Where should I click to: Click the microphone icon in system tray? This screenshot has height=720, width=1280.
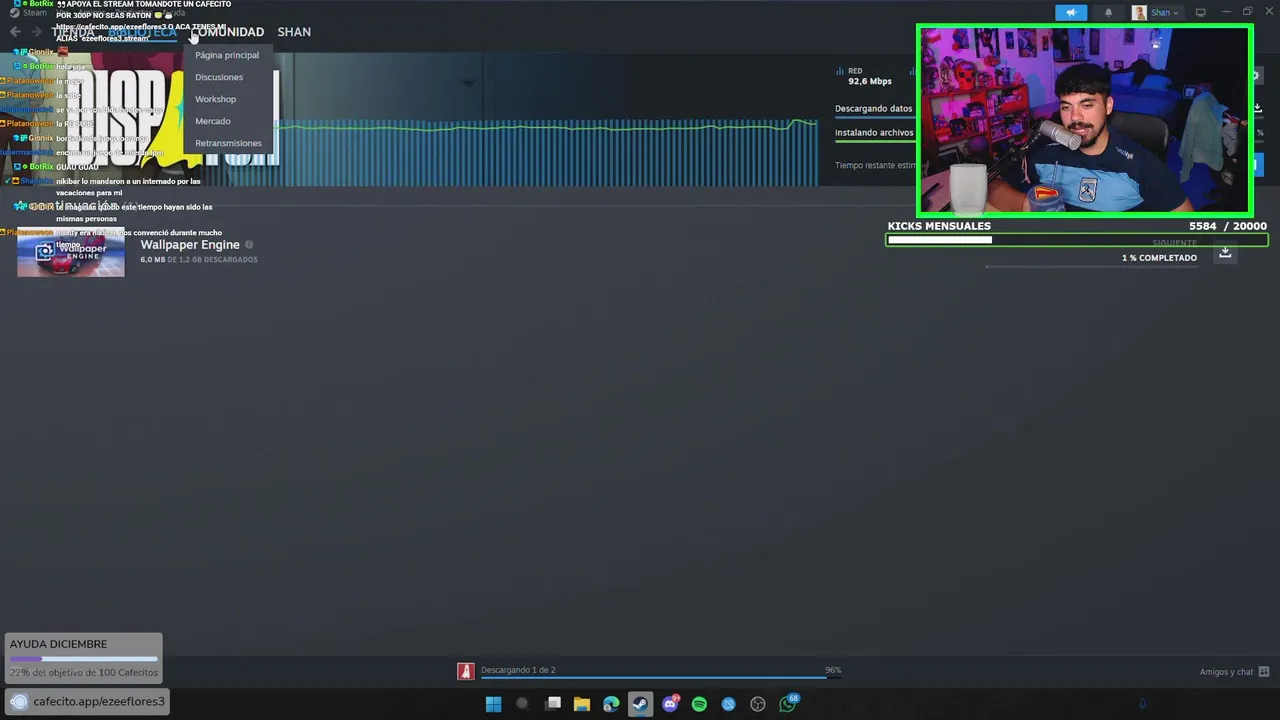point(1142,704)
